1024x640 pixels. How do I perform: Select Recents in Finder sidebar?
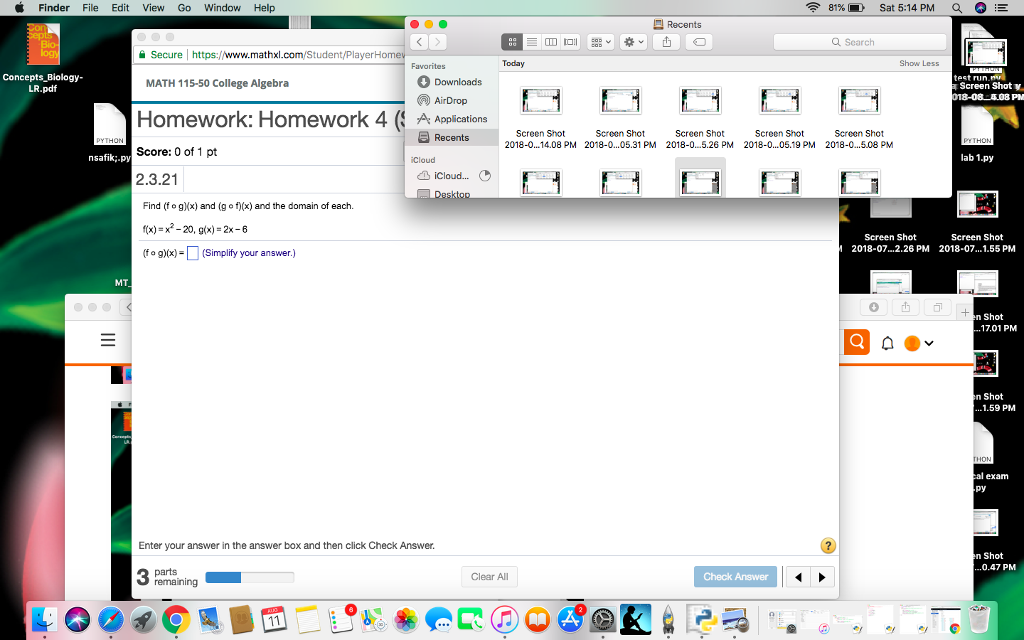(451, 138)
